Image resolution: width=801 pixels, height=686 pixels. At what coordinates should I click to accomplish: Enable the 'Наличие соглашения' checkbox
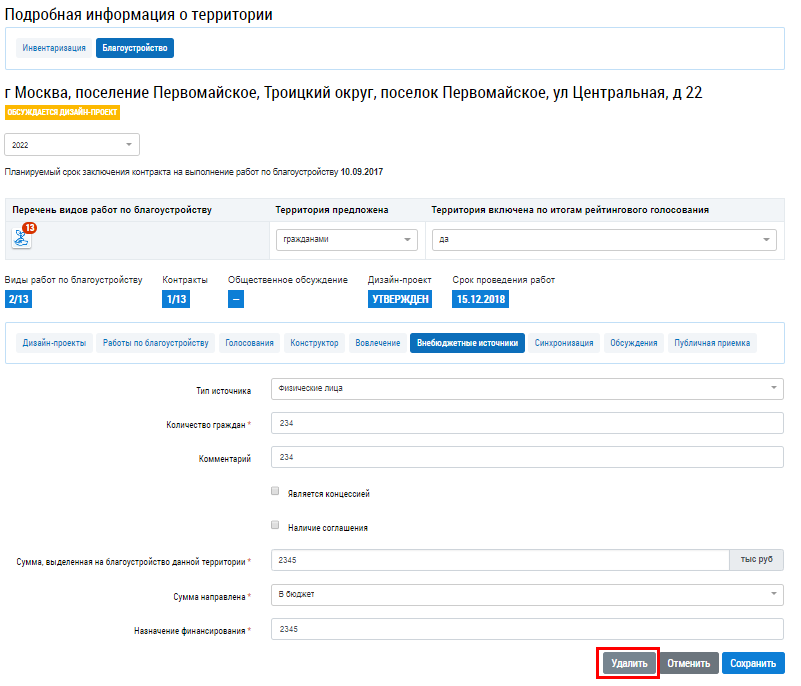[x=275, y=525]
